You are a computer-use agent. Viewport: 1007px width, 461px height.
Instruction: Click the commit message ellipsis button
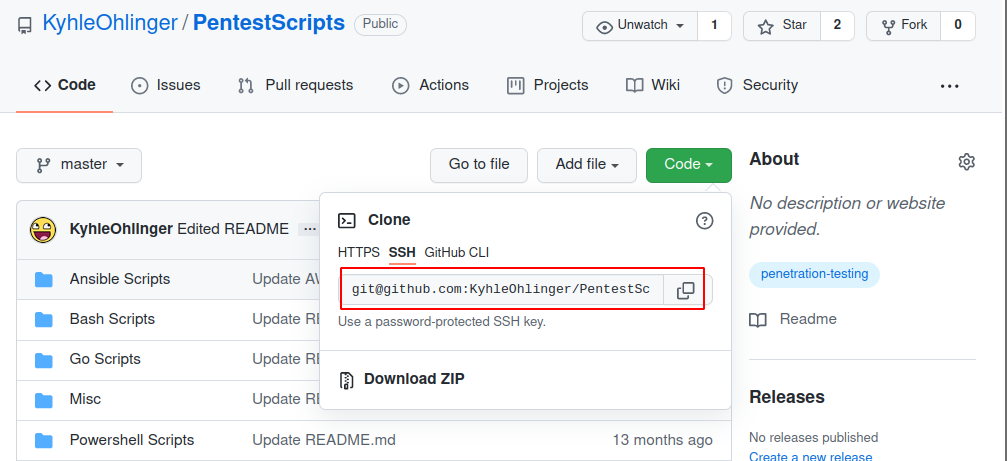(309, 229)
